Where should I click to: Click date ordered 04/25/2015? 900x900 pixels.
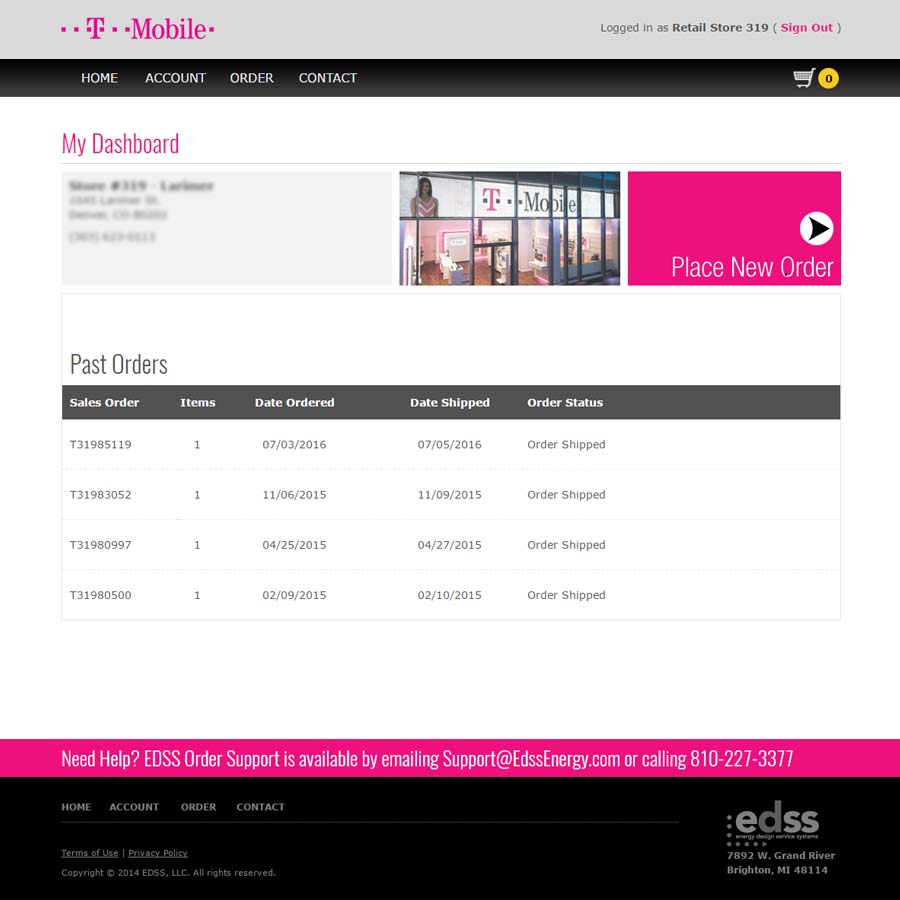click(x=294, y=545)
